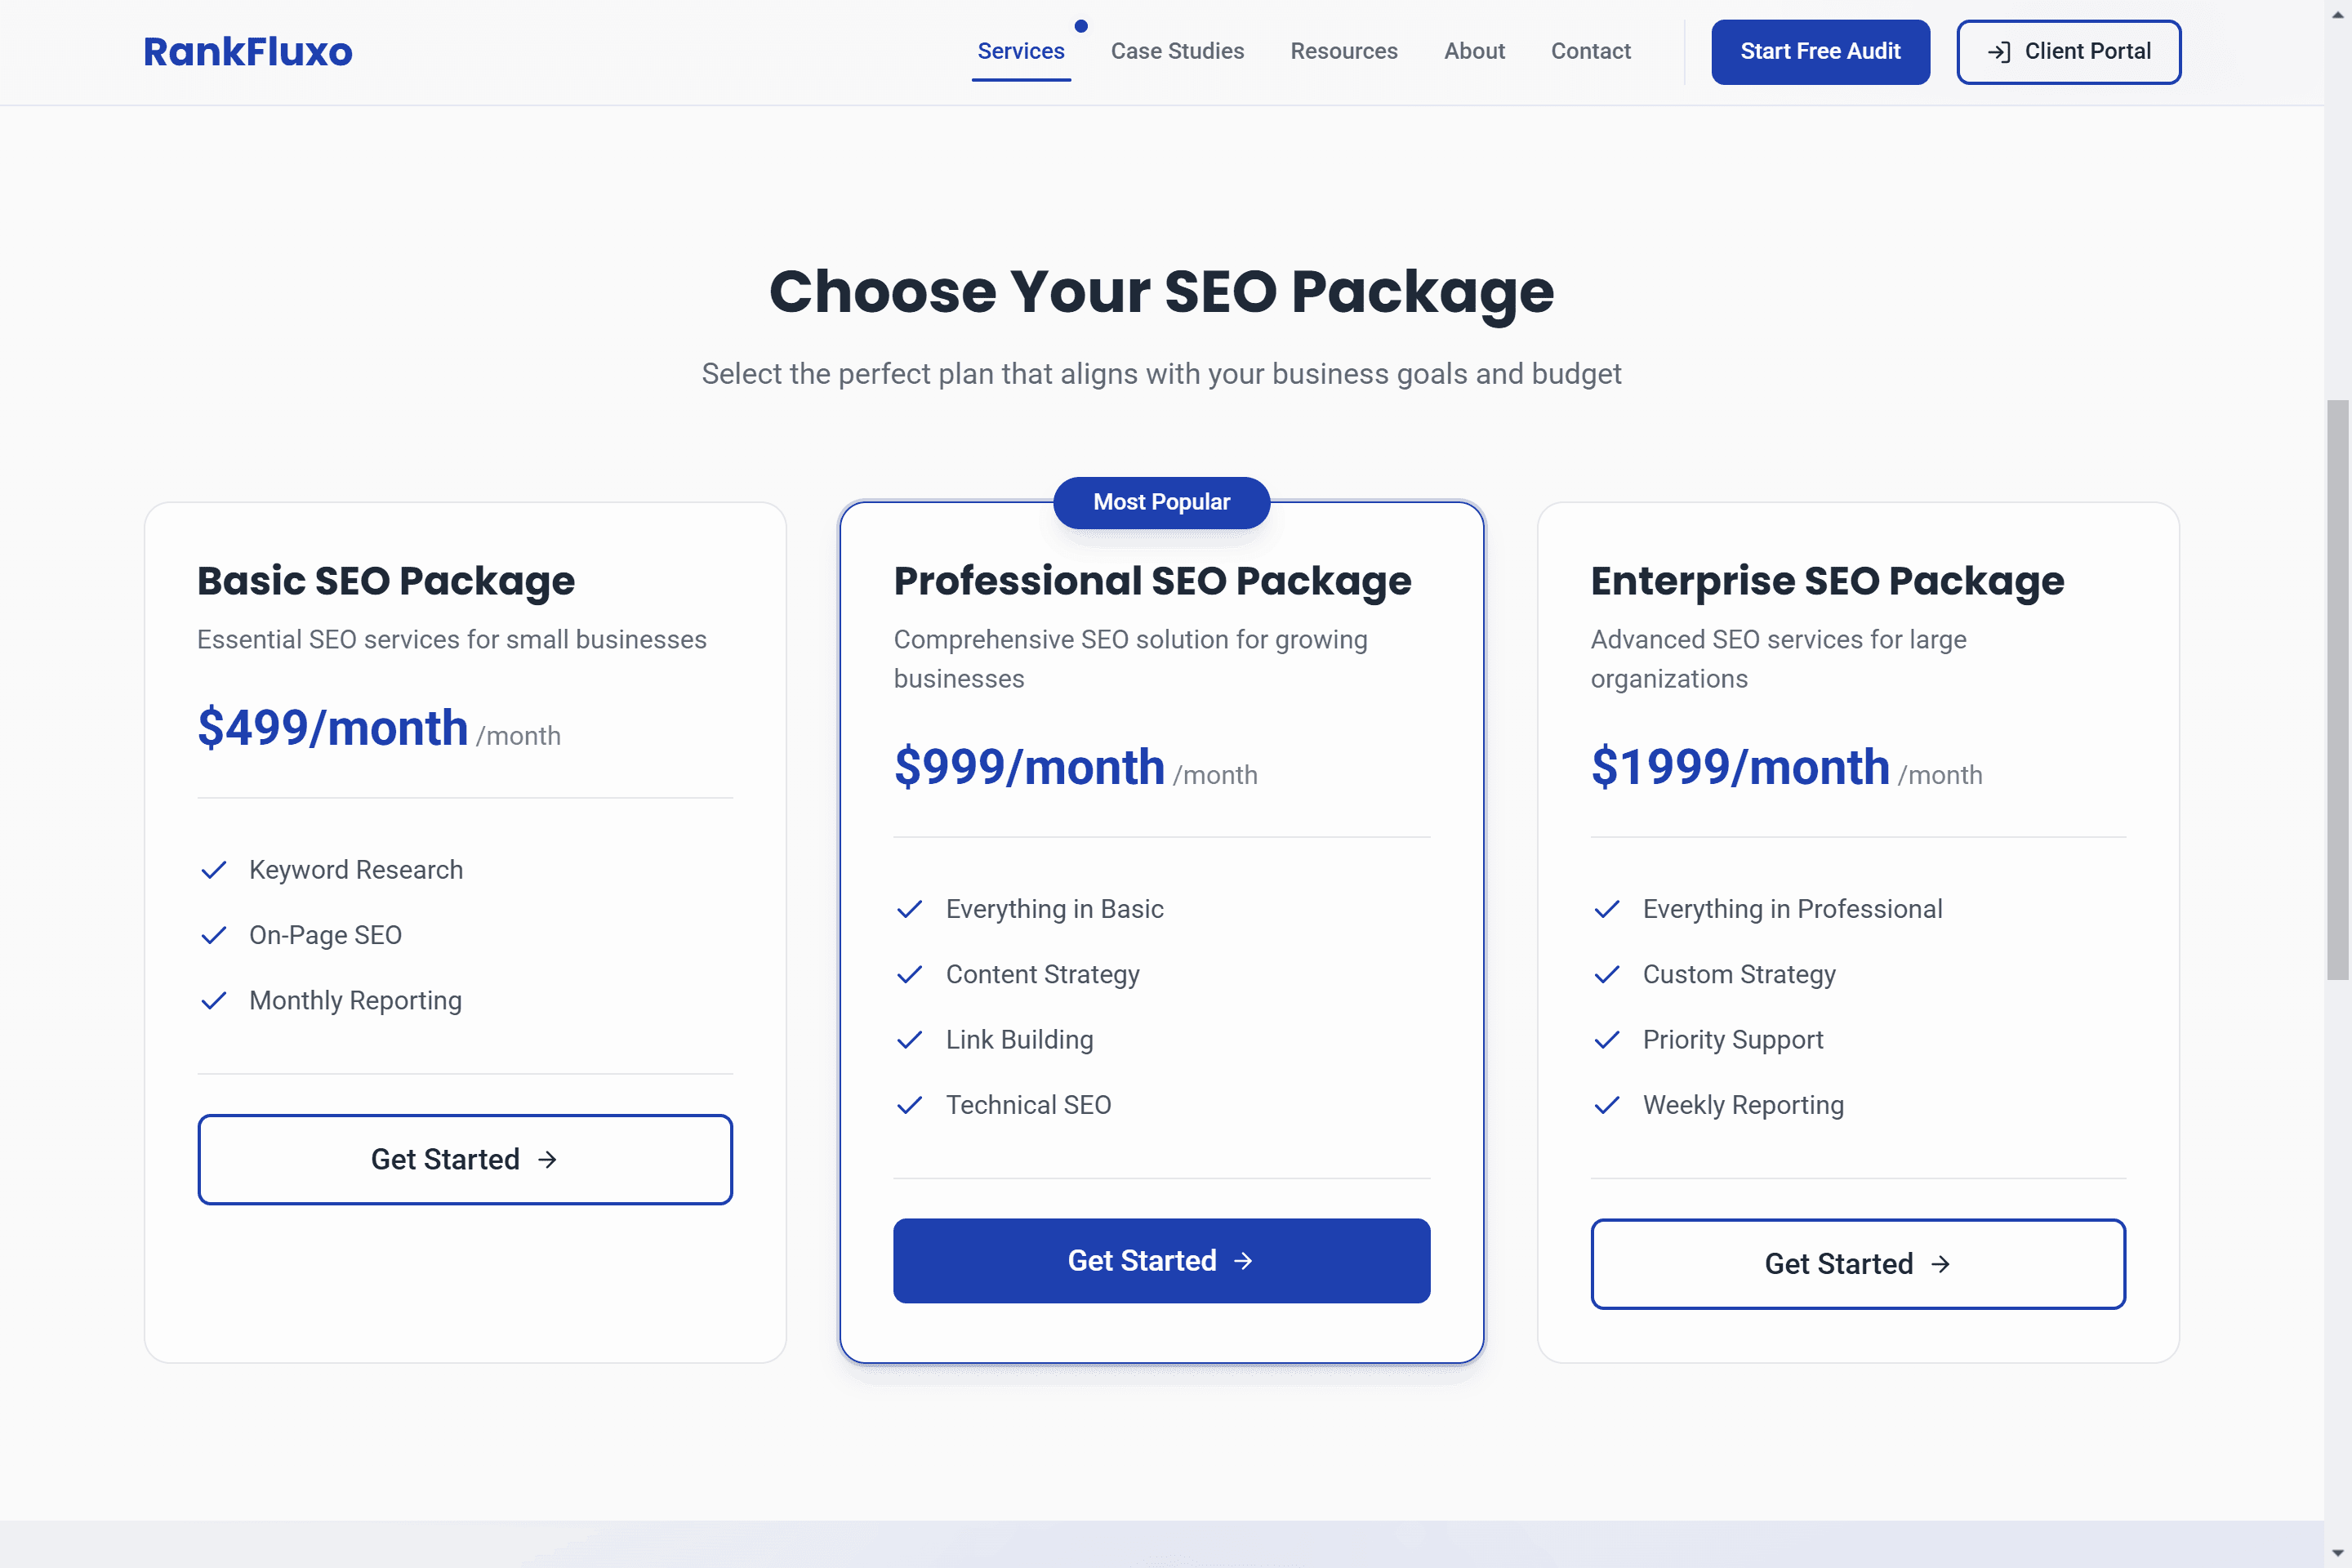Click the arrow icon on Enterprise Get Started
Screen dimensions: 2352x1568
tap(1940, 1265)
